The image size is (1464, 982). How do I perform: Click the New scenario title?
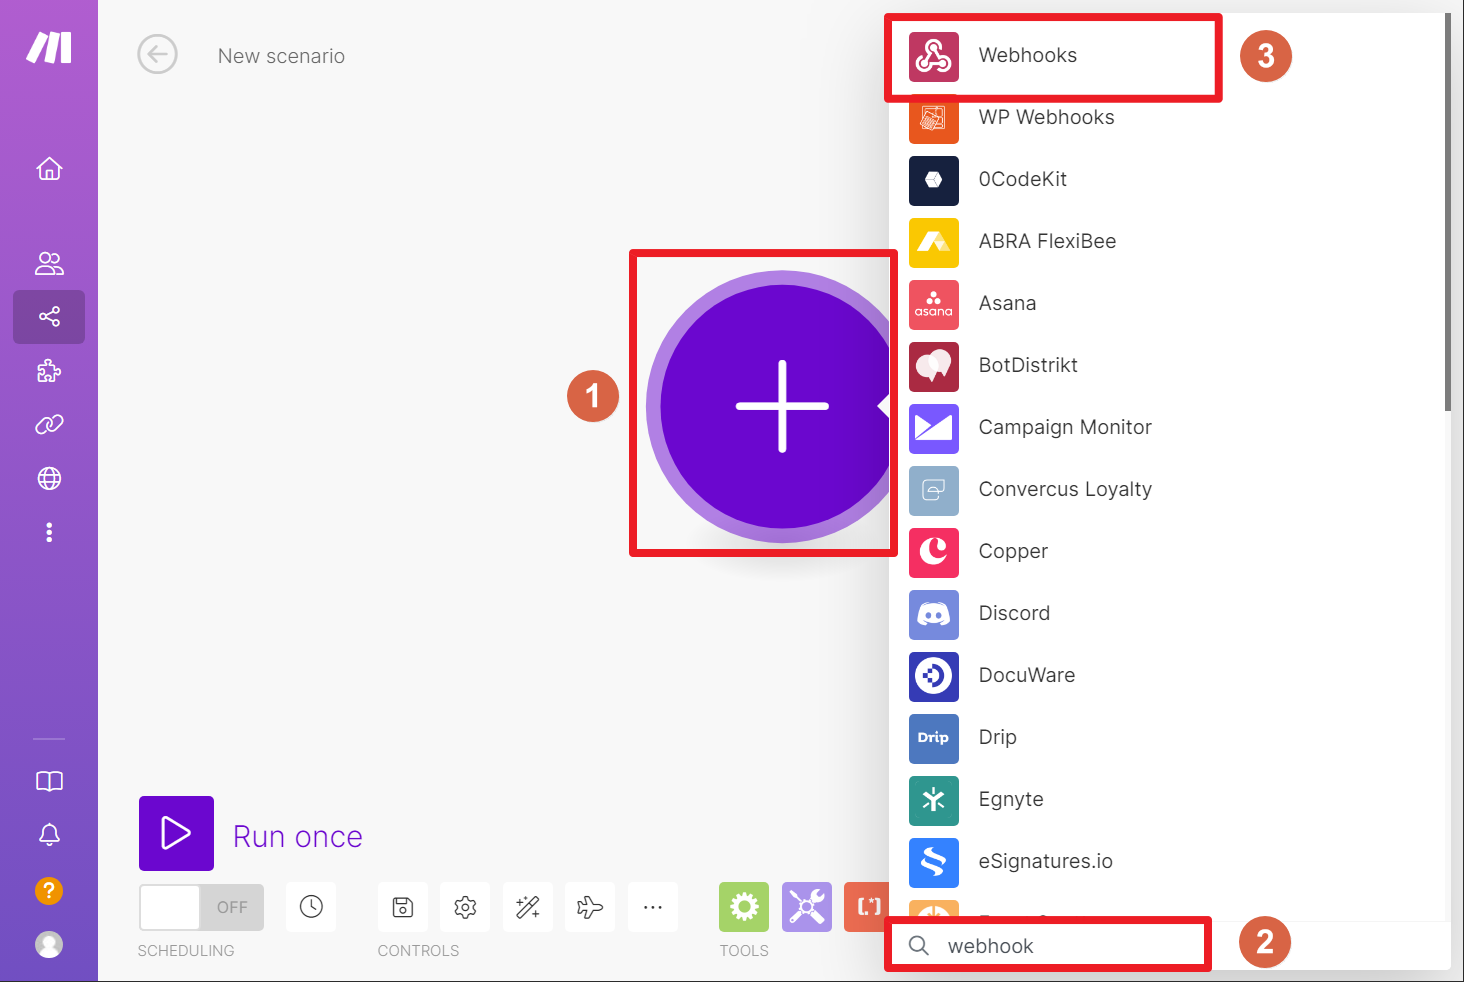pyautogui.click(x=281, y=56)
